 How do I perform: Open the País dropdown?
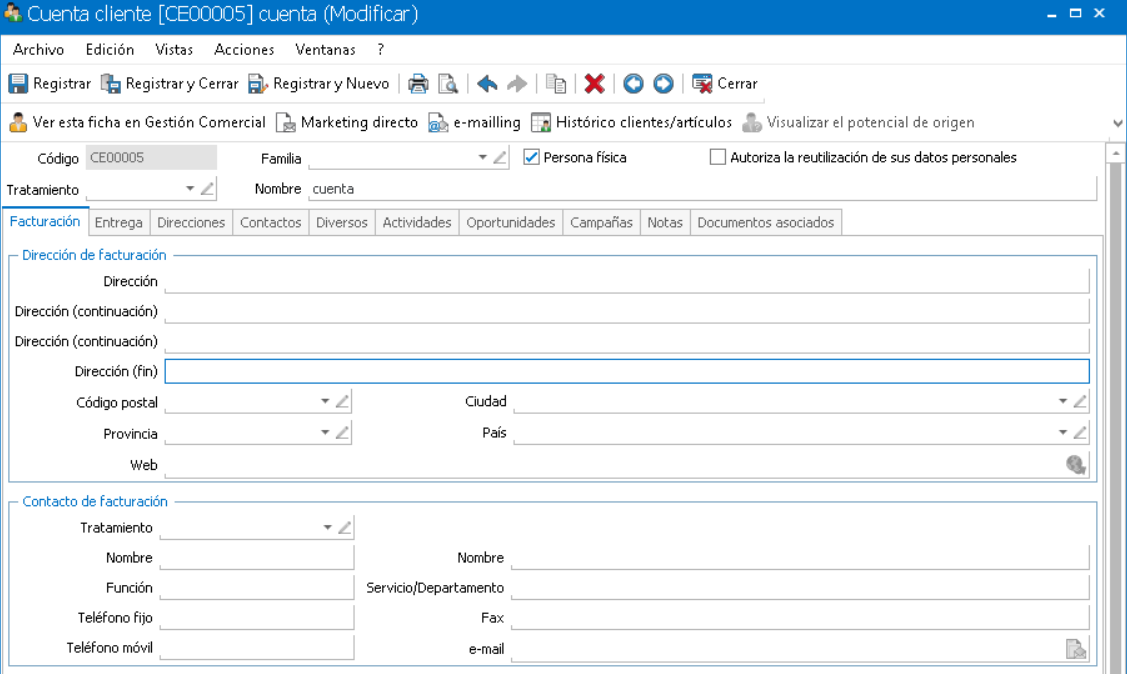click(x=1062, y=433)
